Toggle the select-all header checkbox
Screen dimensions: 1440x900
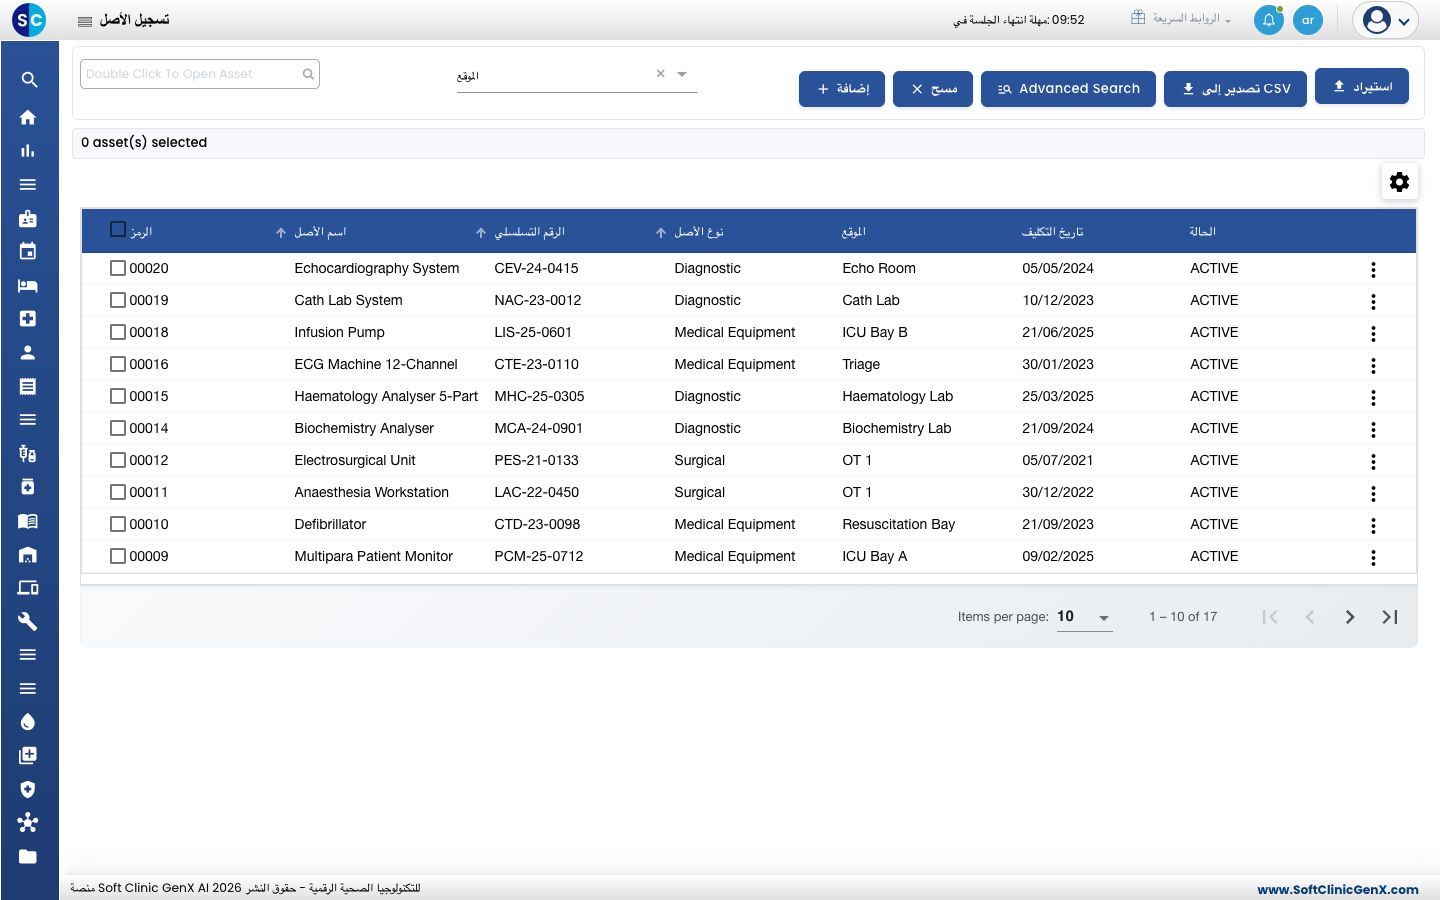118,230
